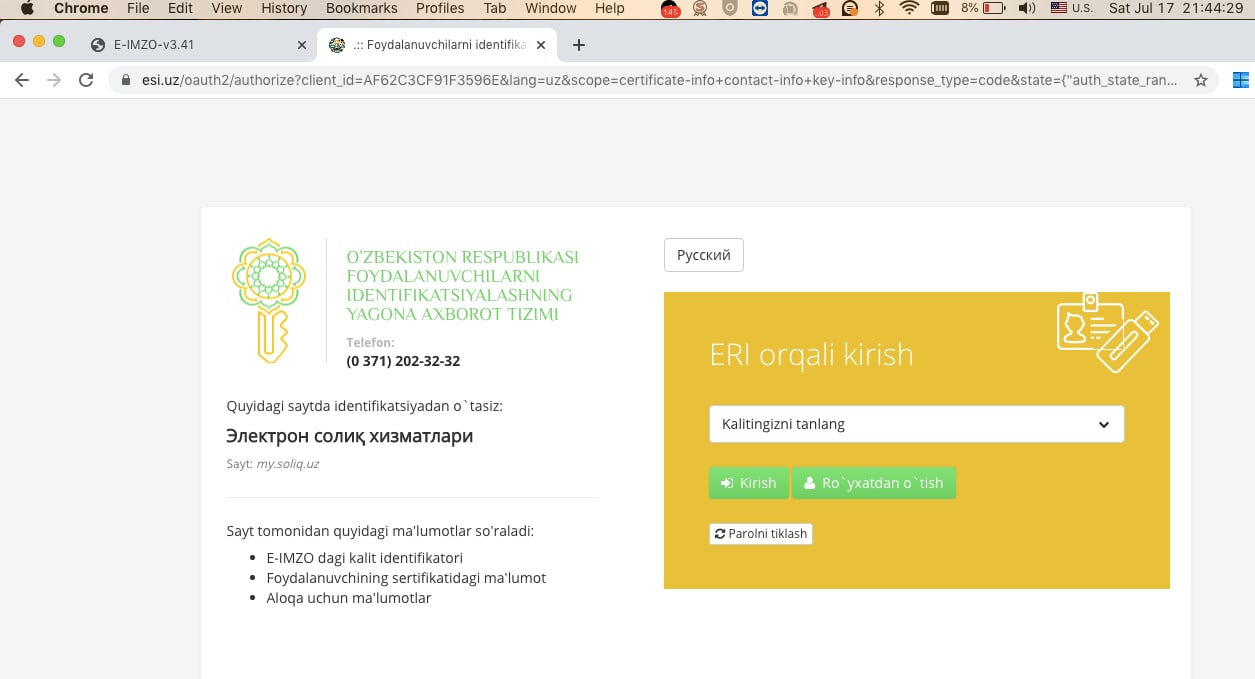
Task: Click the headphones menu bar icon
Action: pos(790,8)
